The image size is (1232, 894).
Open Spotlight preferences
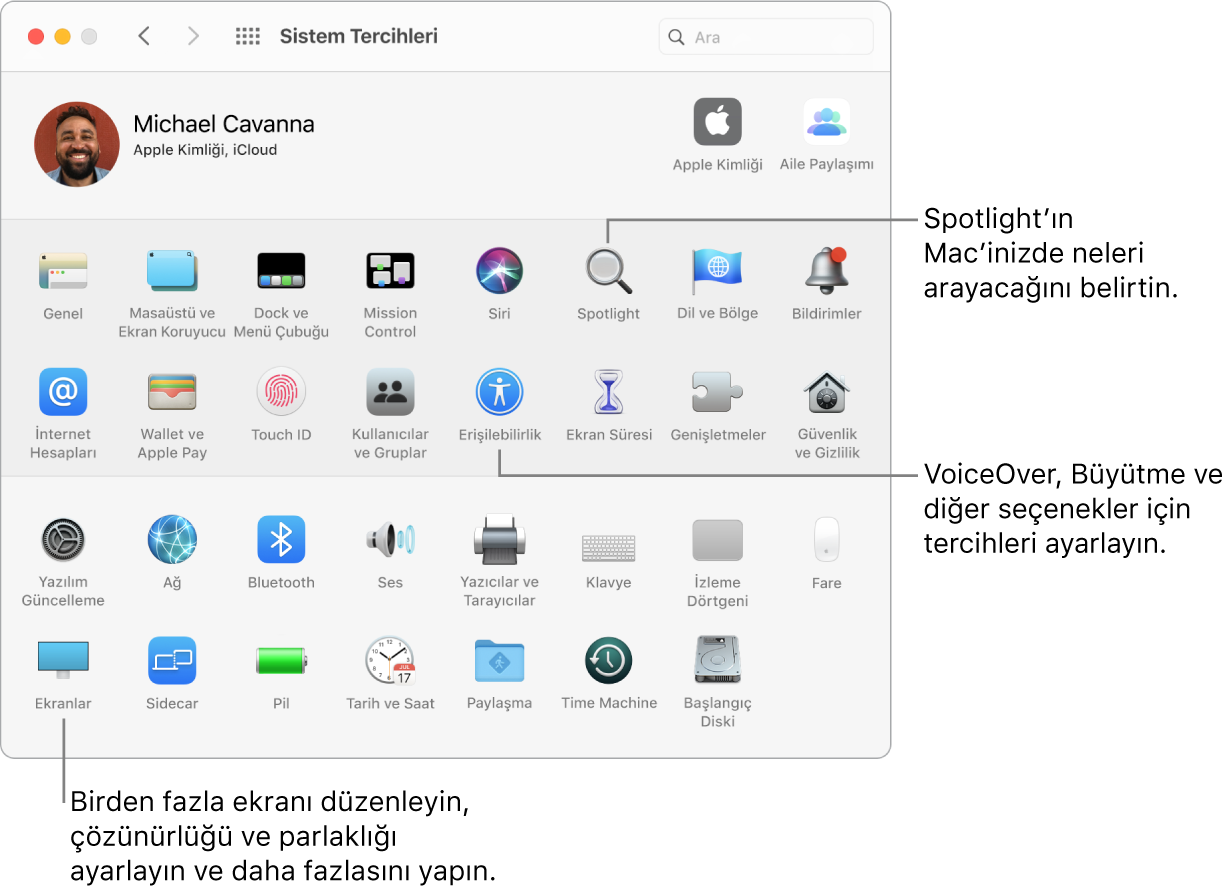[608, 270]
